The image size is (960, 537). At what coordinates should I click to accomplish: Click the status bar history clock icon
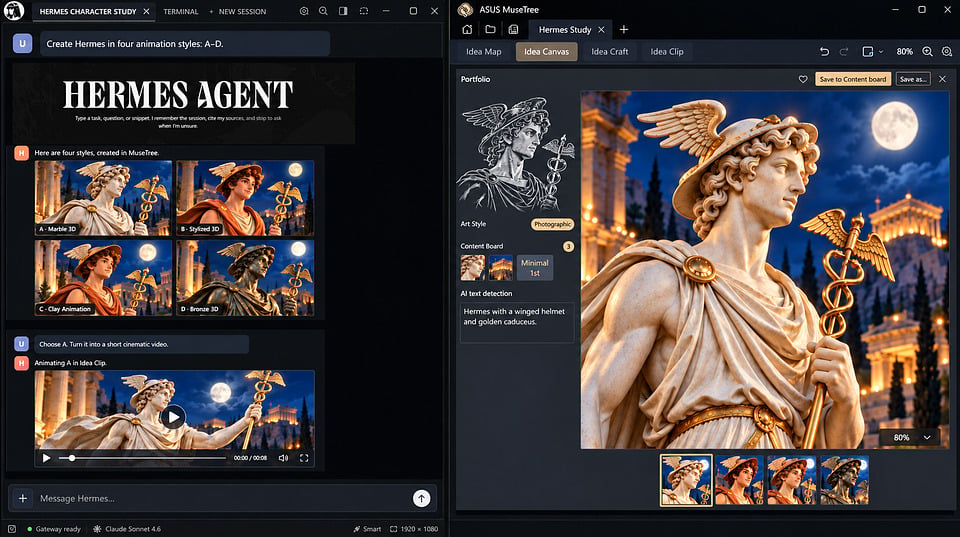[x=12, y=529]
